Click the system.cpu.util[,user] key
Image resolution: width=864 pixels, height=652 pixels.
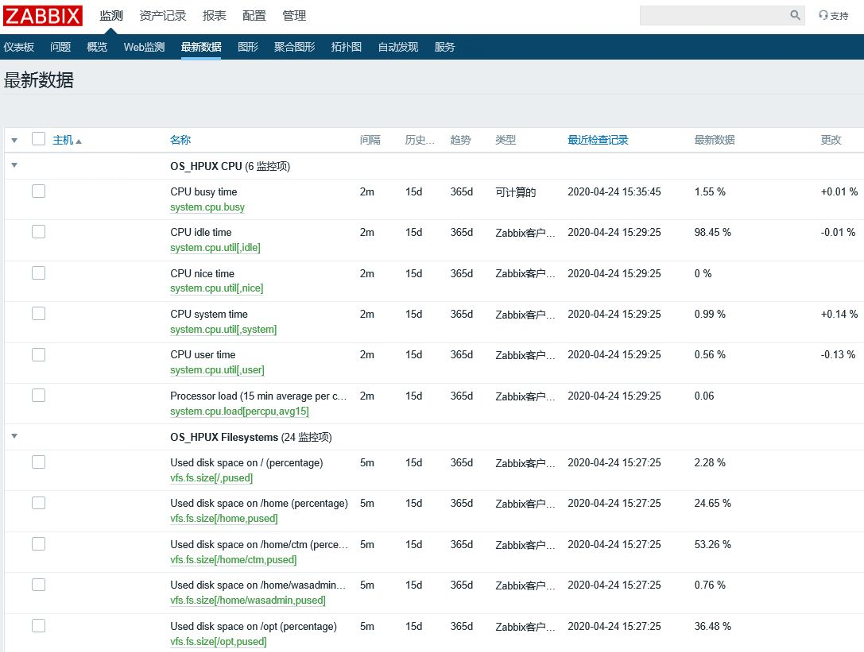coord(217,370)
